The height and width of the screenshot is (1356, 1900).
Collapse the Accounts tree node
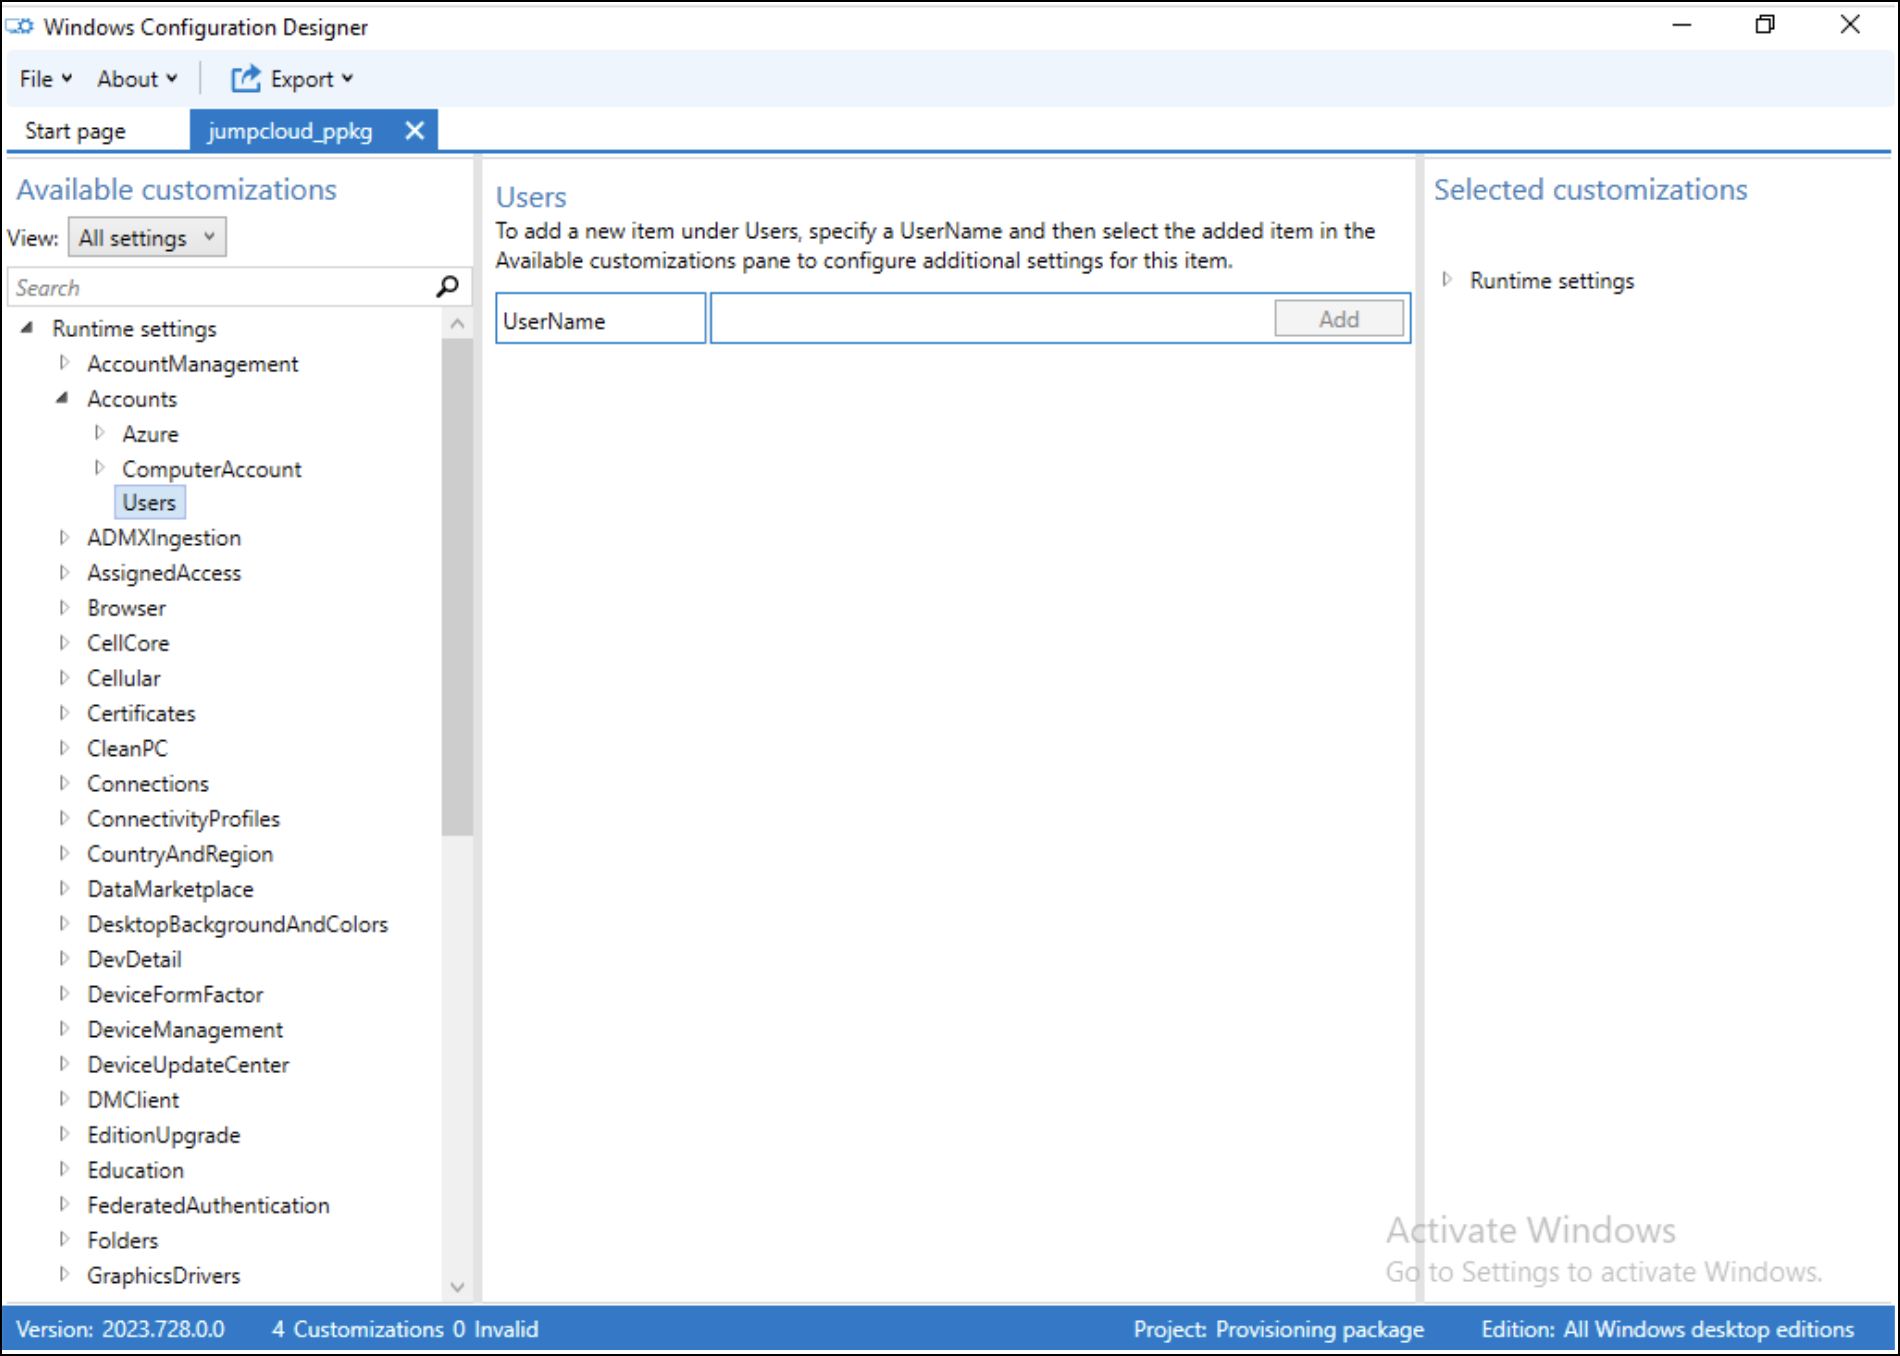pyautogui.click(x=63, y=398)
